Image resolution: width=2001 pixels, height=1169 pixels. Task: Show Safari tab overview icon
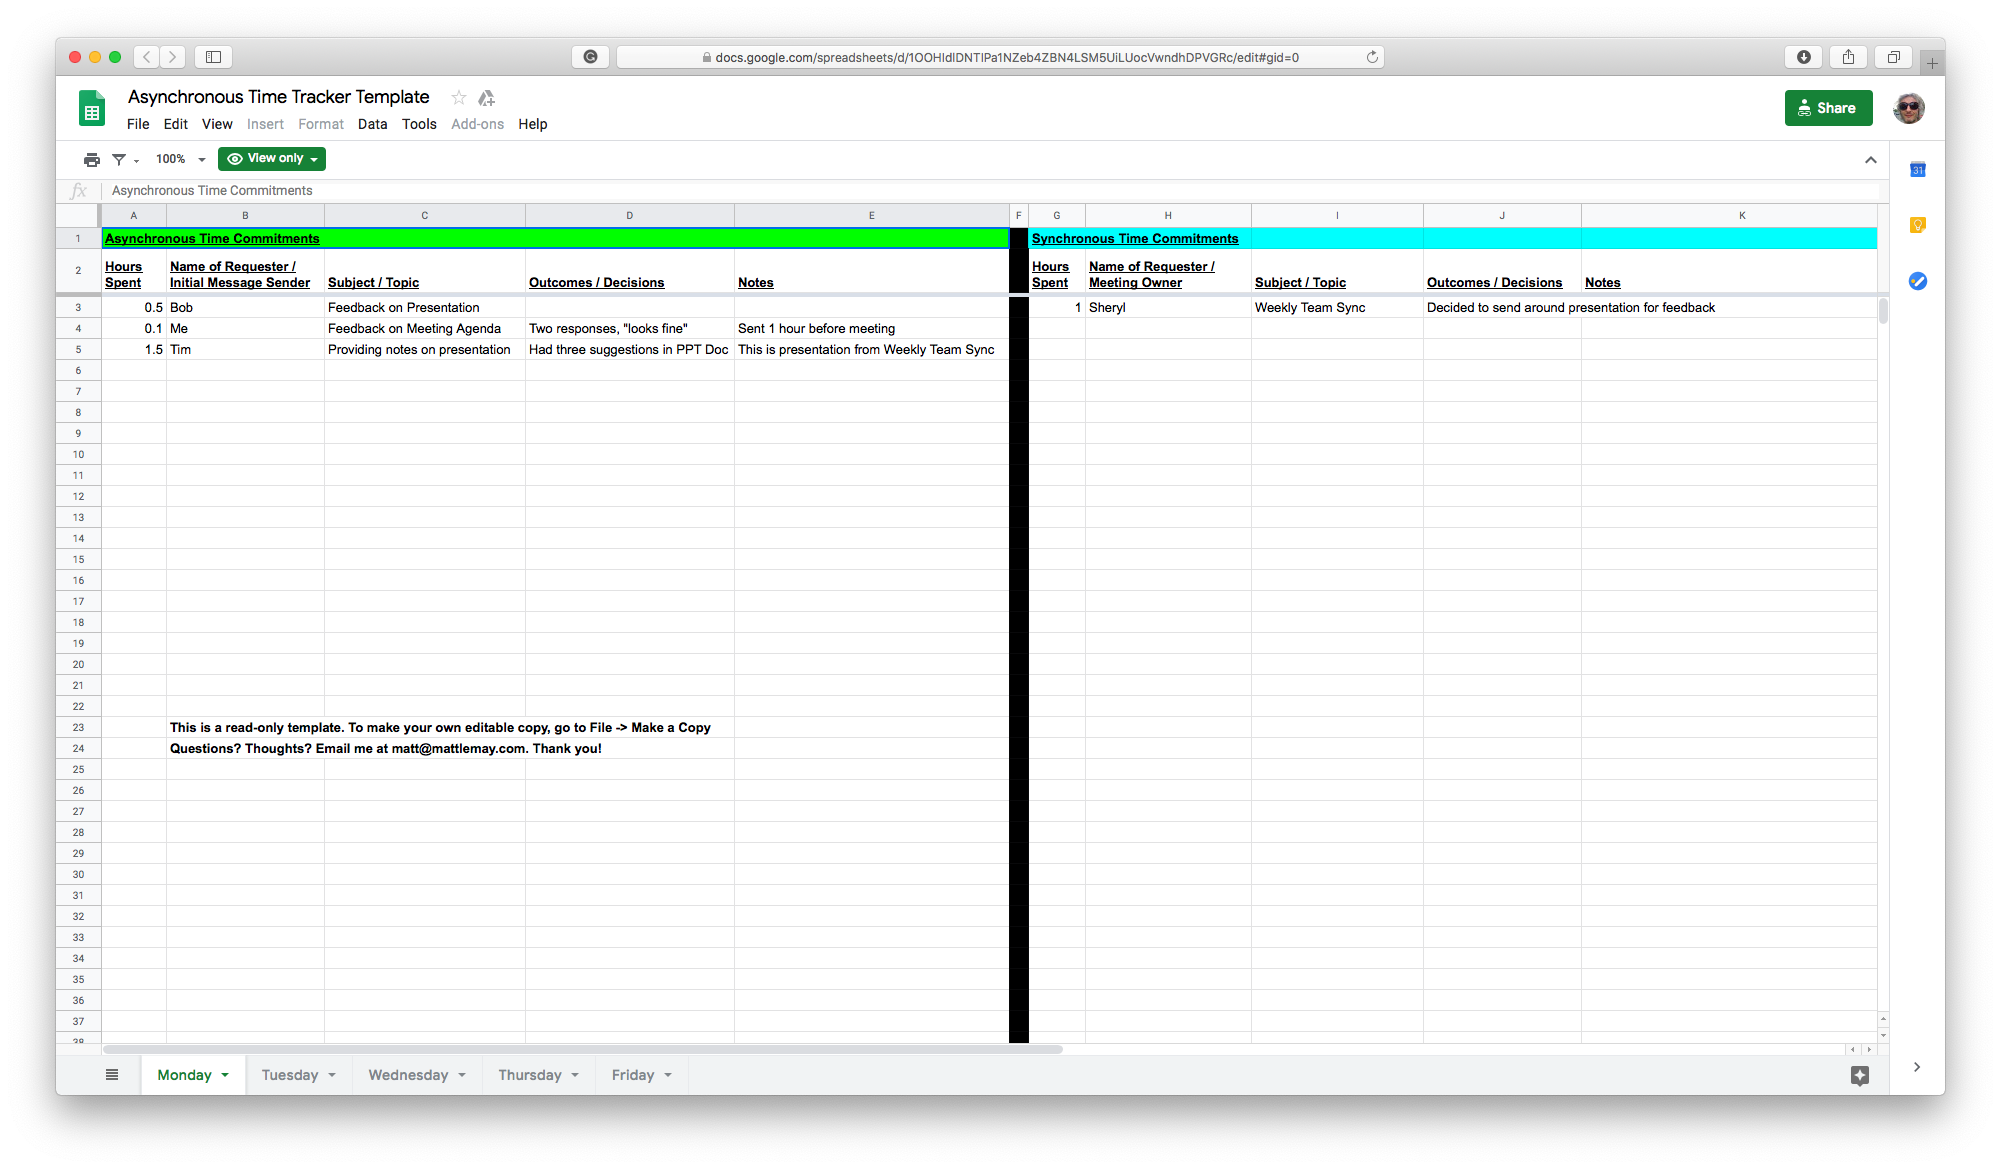click(x=1893, y=57)
